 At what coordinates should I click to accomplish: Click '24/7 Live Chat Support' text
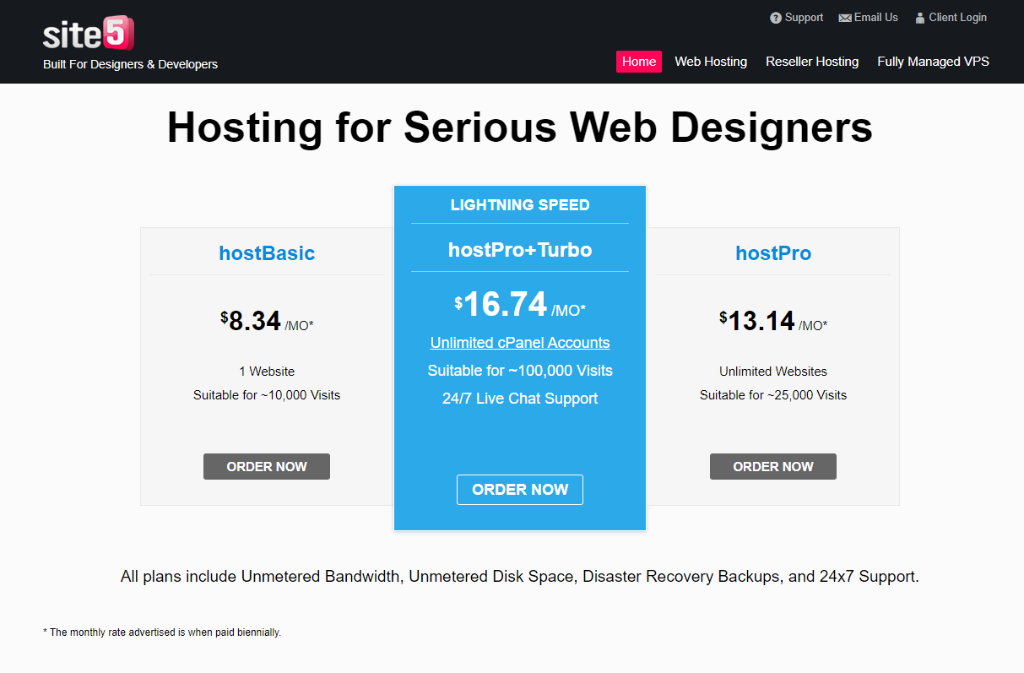[x=520, y=398]
